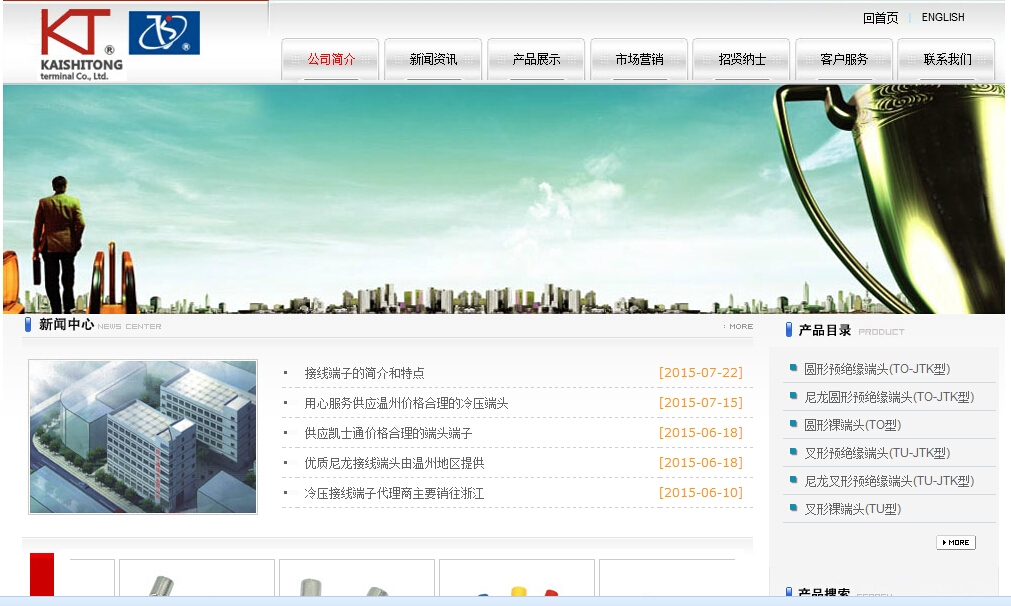Click the bullet before 接线端子的简介和特点
Image resolution: width=1011 pixels, height=606 pixels.
[286, 372]
